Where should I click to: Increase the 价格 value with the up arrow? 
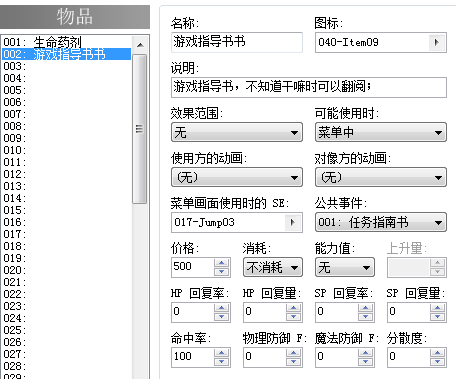(222, 263)
